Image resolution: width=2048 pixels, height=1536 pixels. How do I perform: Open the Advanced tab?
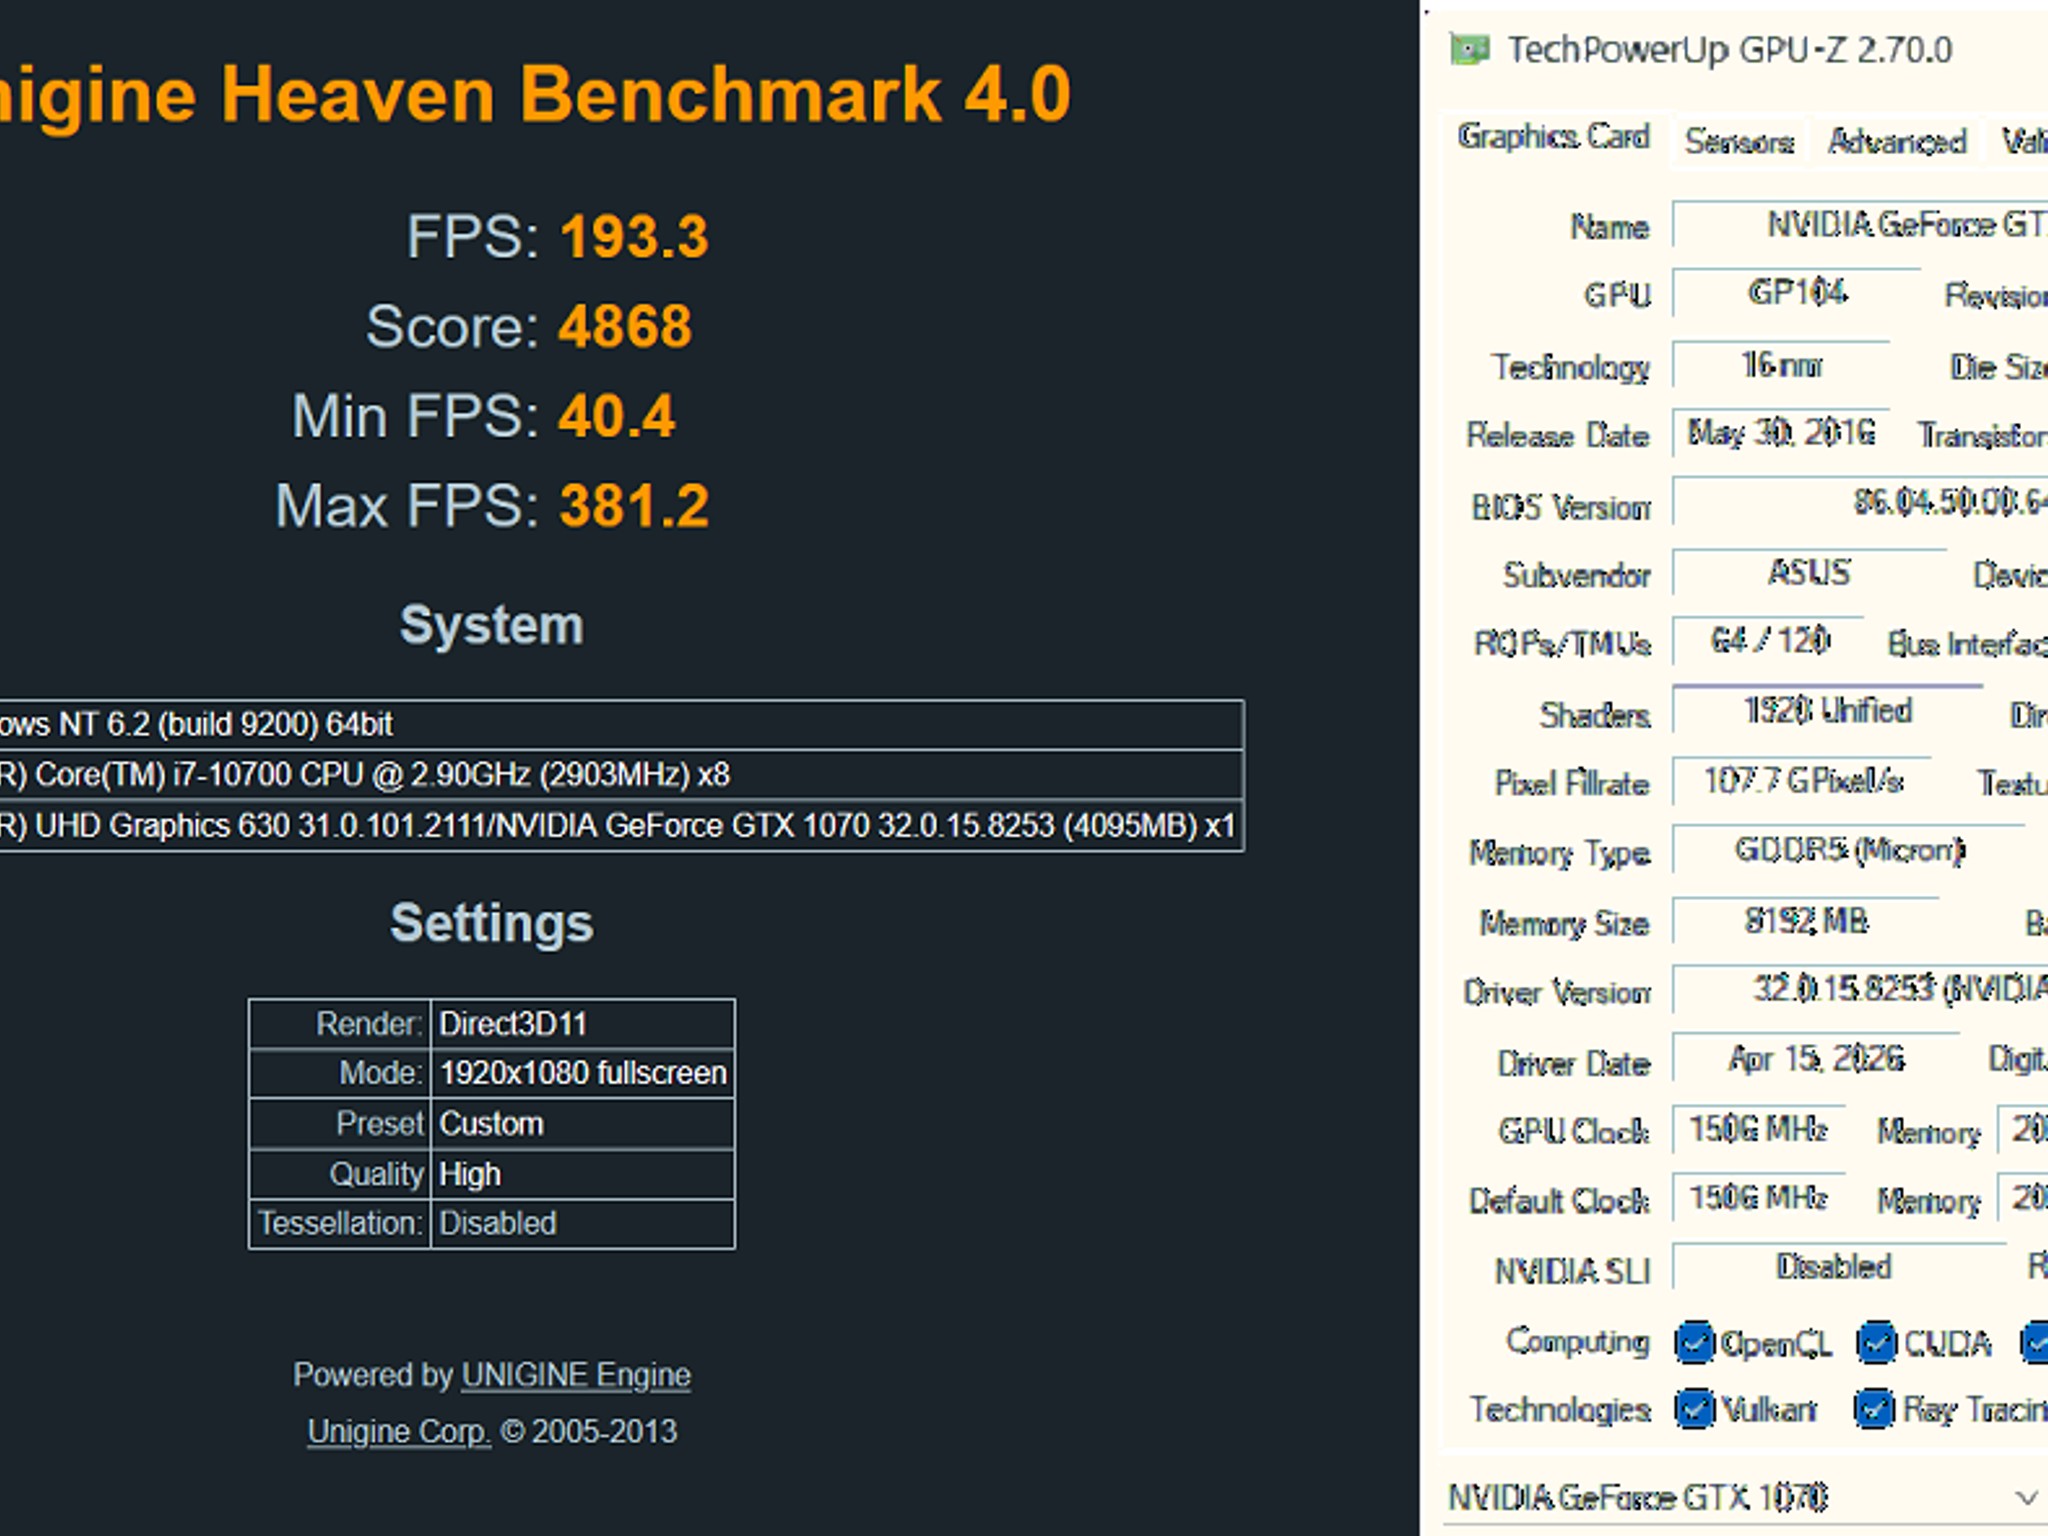(1897, 142)
